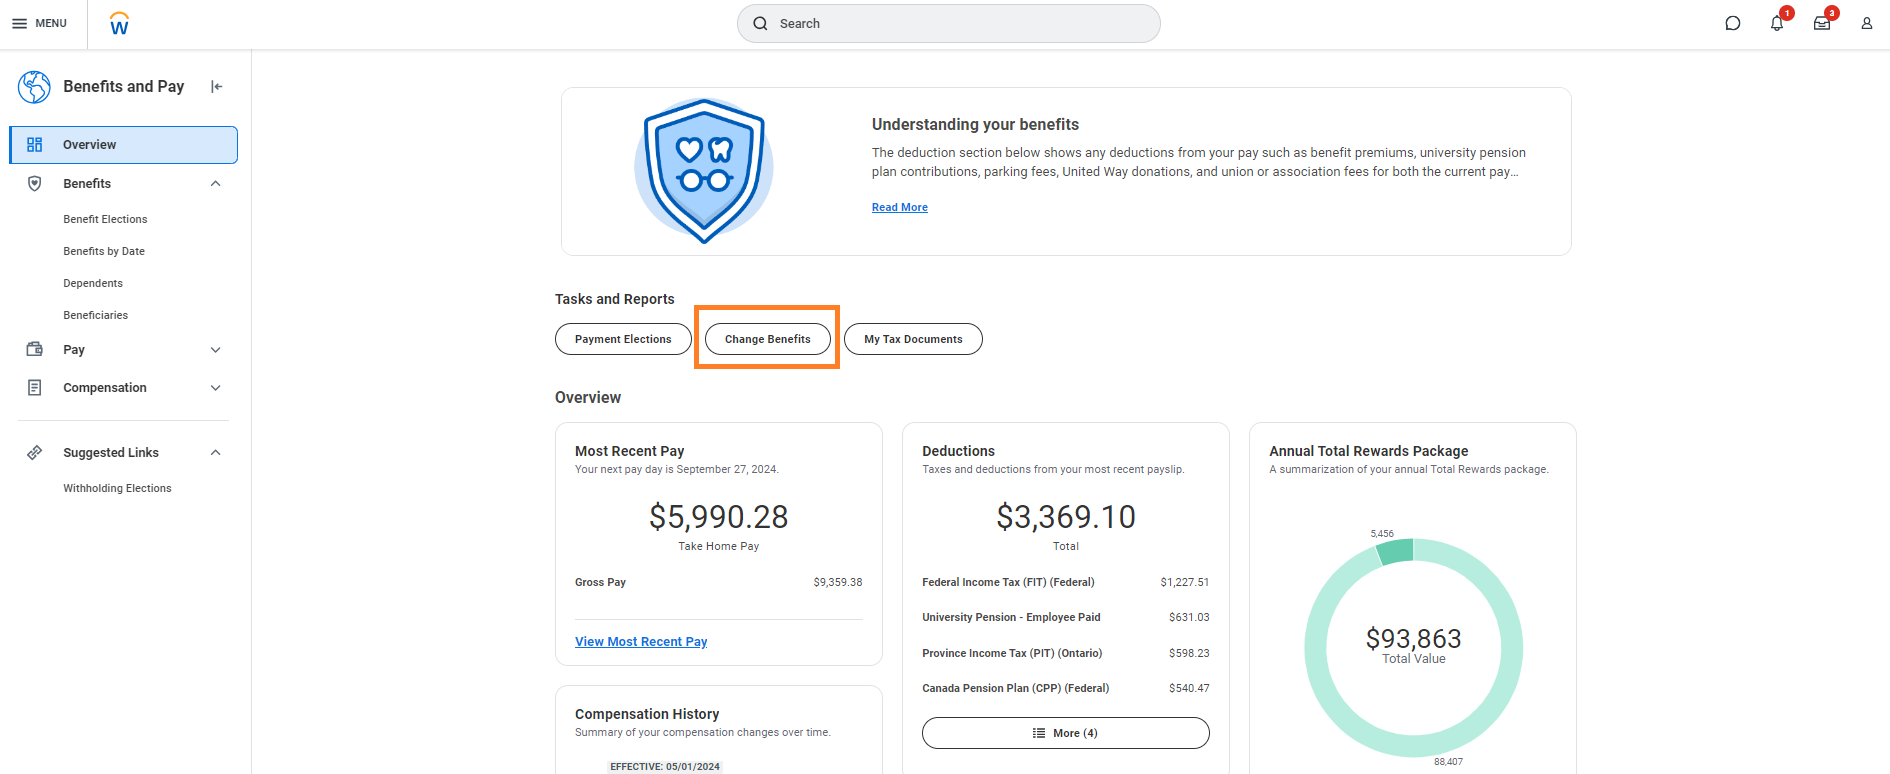Click the dark green donut chart segment
Image resolution: width=1890 pixels, height=774 pixels.
[x=1396, y=552]
